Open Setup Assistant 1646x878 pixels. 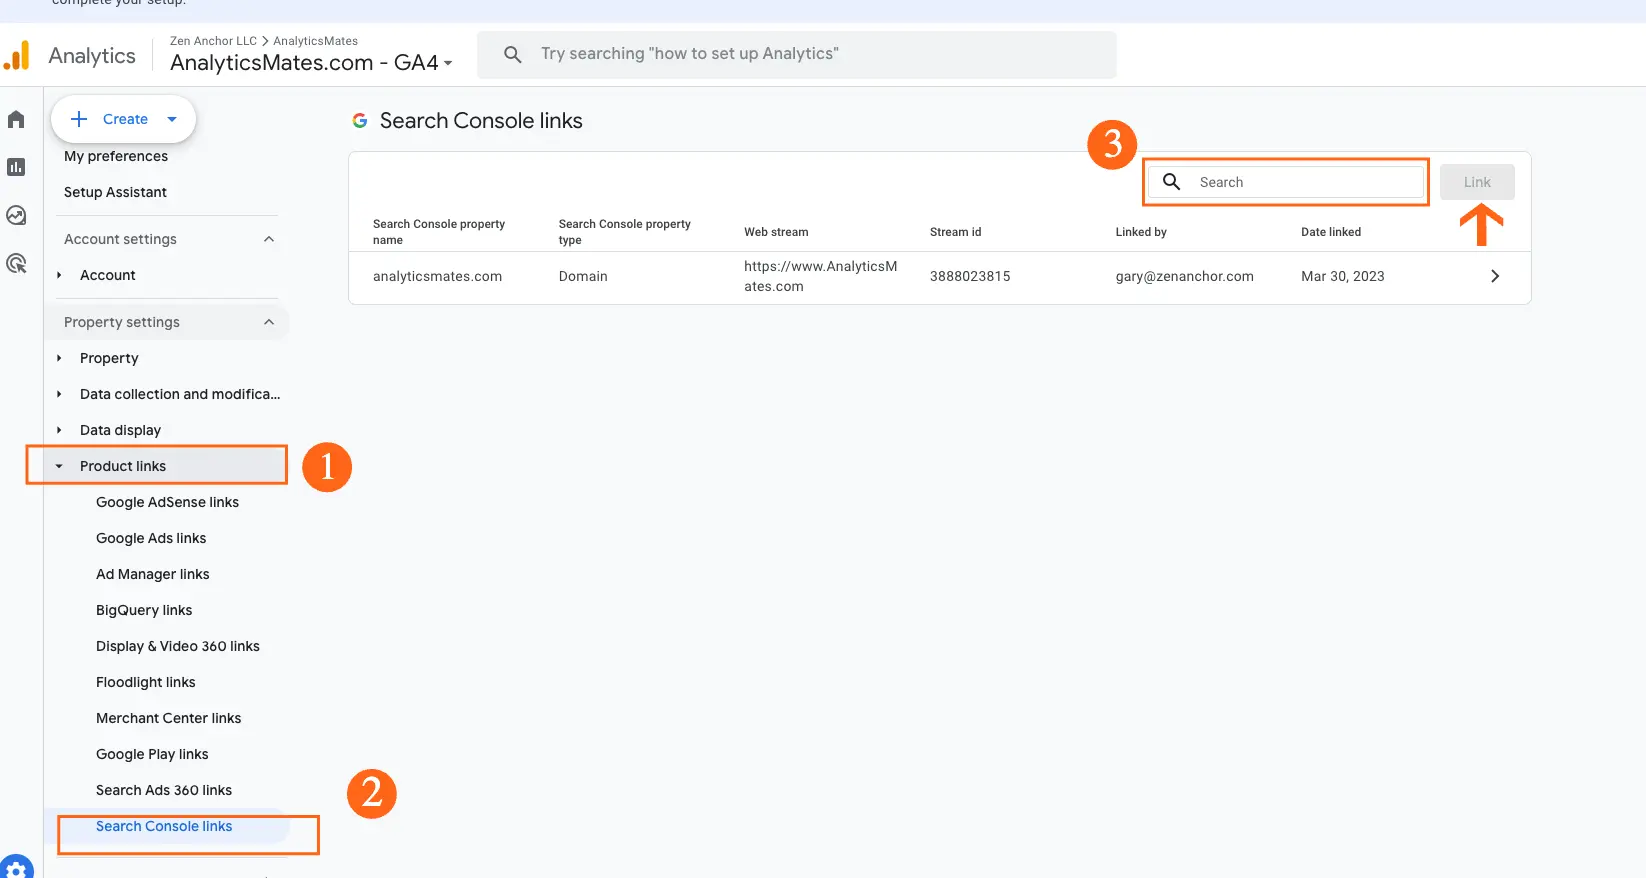[x=115, y=192]
